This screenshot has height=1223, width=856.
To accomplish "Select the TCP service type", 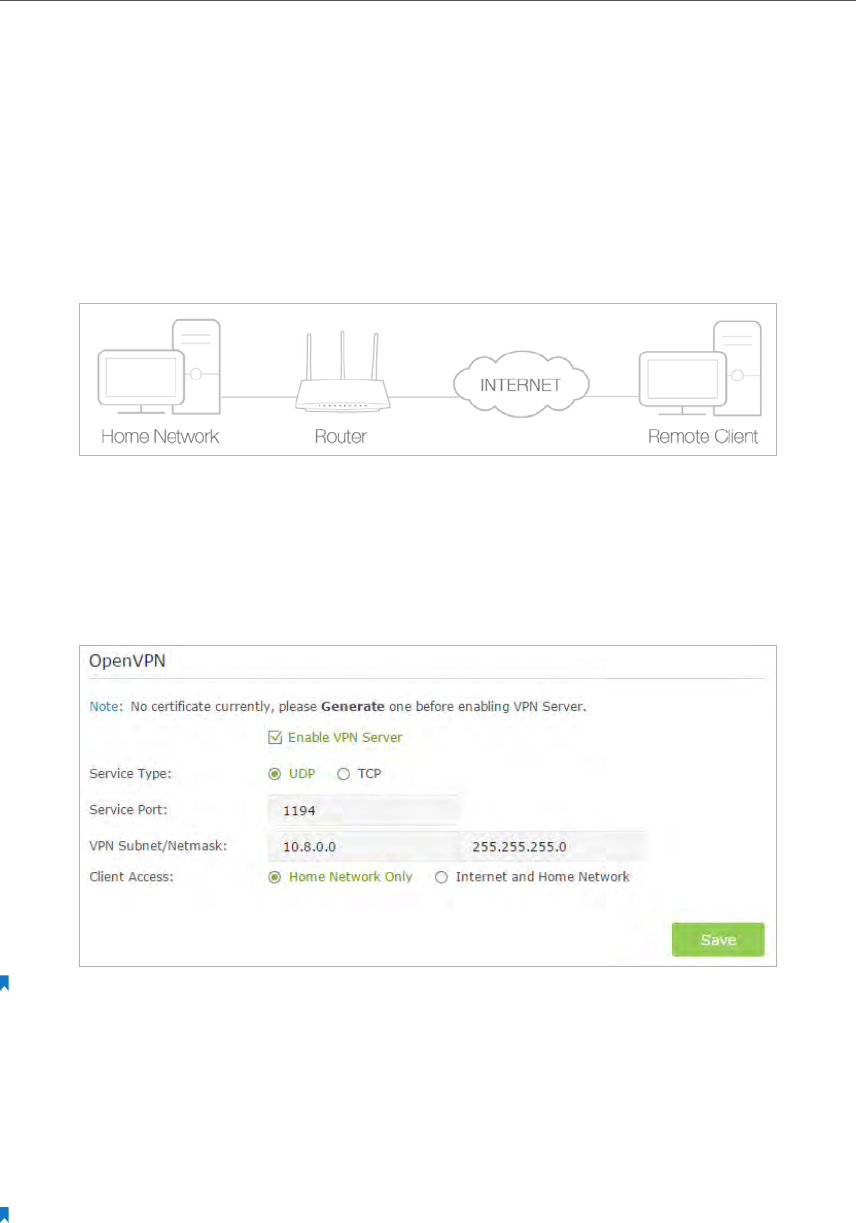I will pos(343,774).
